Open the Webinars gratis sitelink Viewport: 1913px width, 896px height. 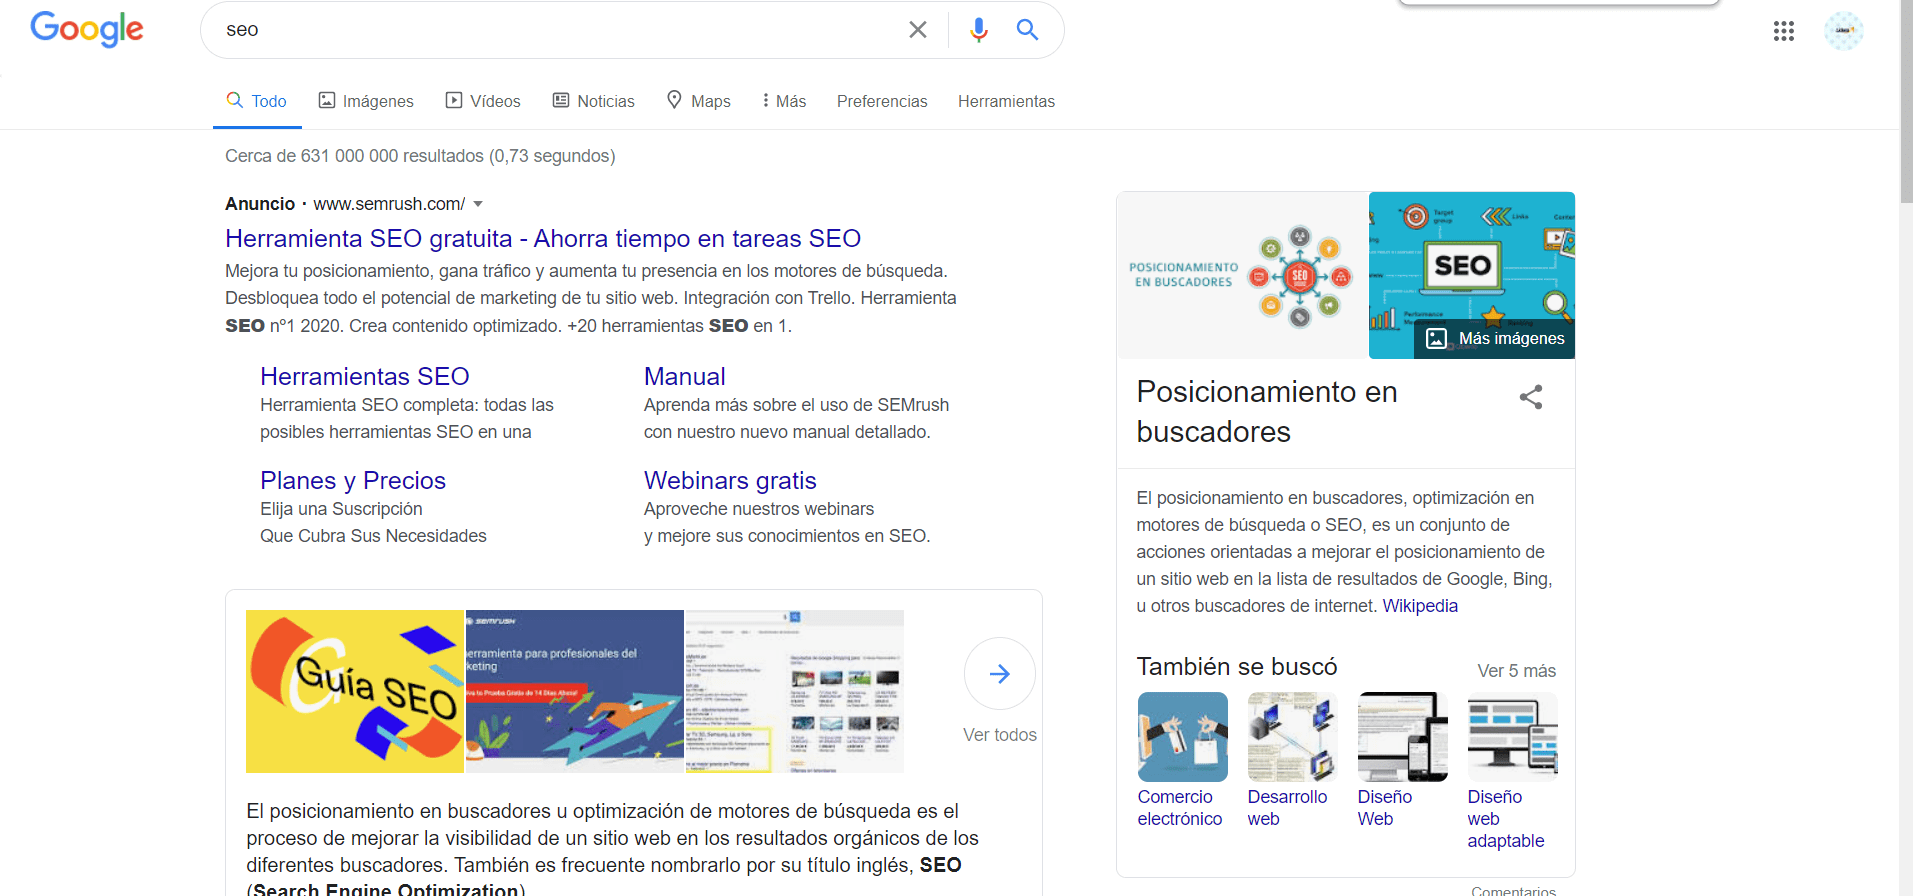pyautogui.click(x=730, y=480)
